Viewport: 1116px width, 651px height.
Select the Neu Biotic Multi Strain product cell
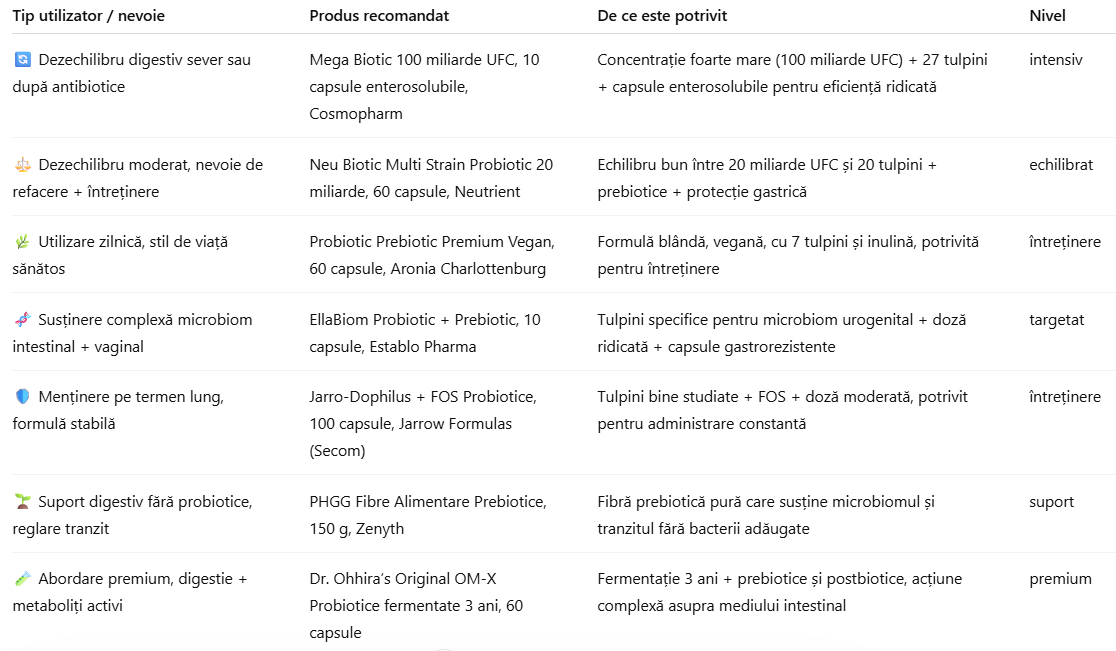pyautogui.click(x=431, y=178)
